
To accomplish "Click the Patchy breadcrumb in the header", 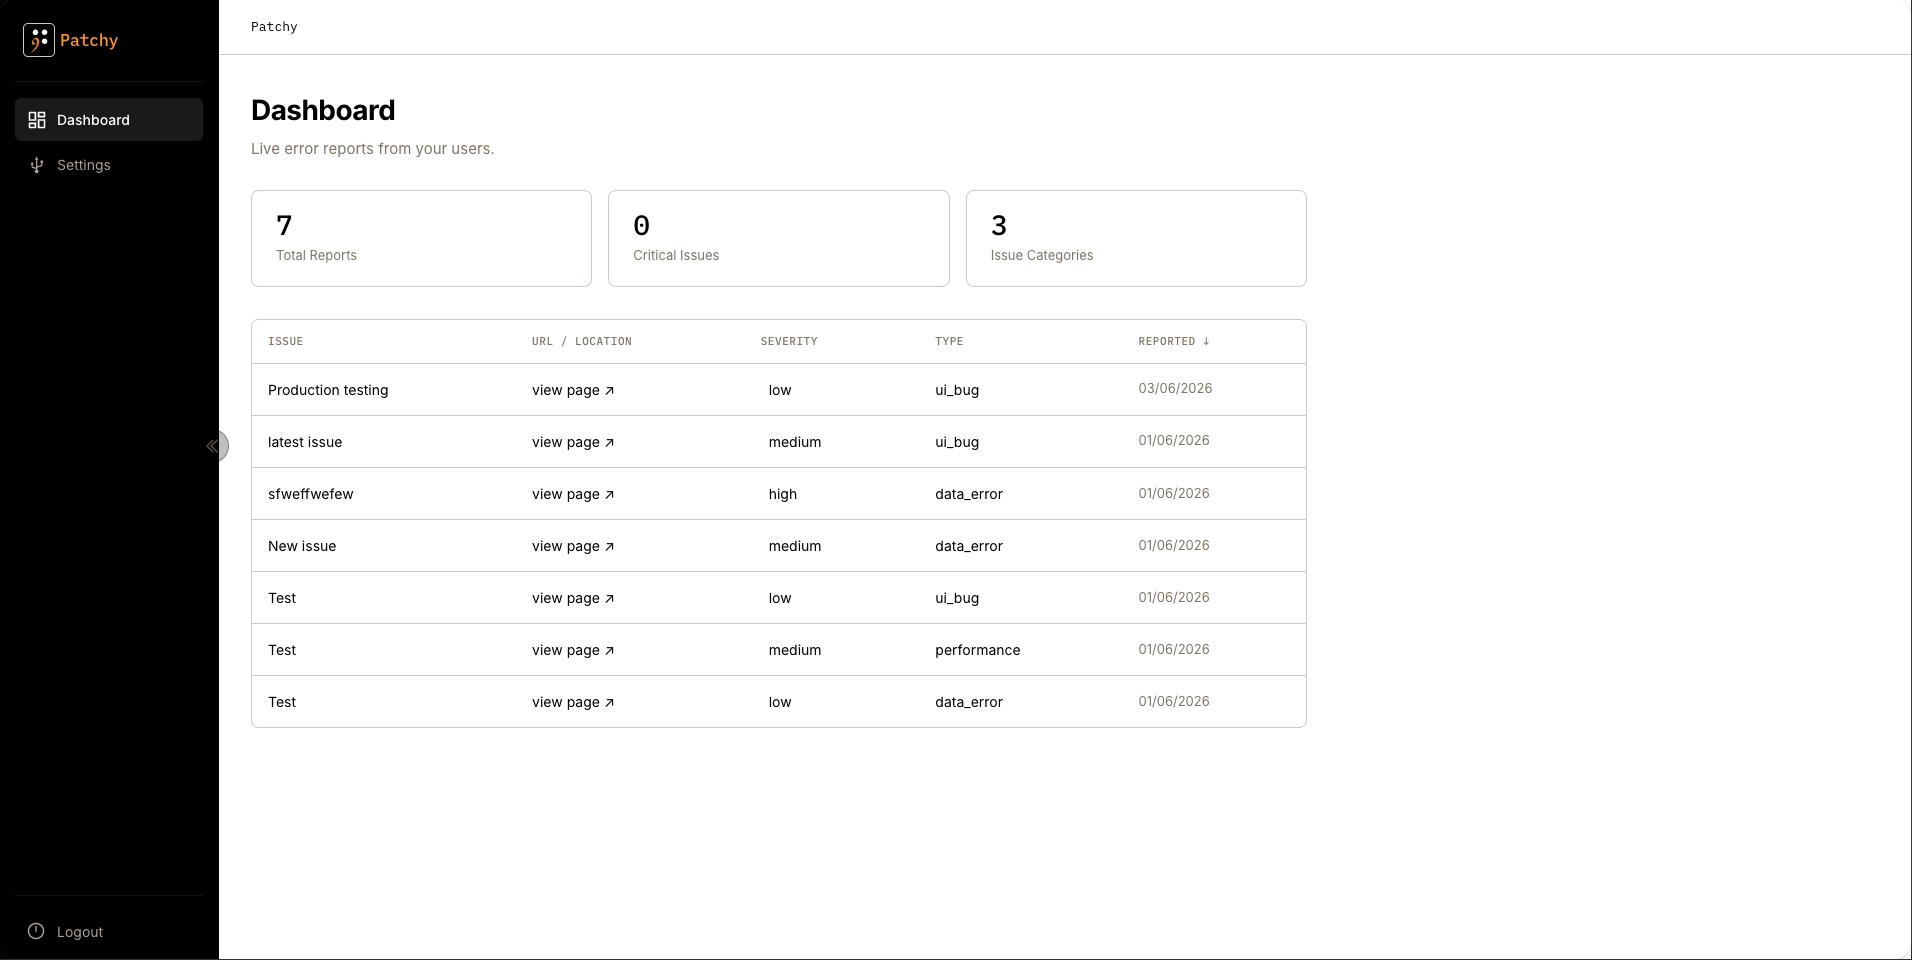I will click(274, 27).
